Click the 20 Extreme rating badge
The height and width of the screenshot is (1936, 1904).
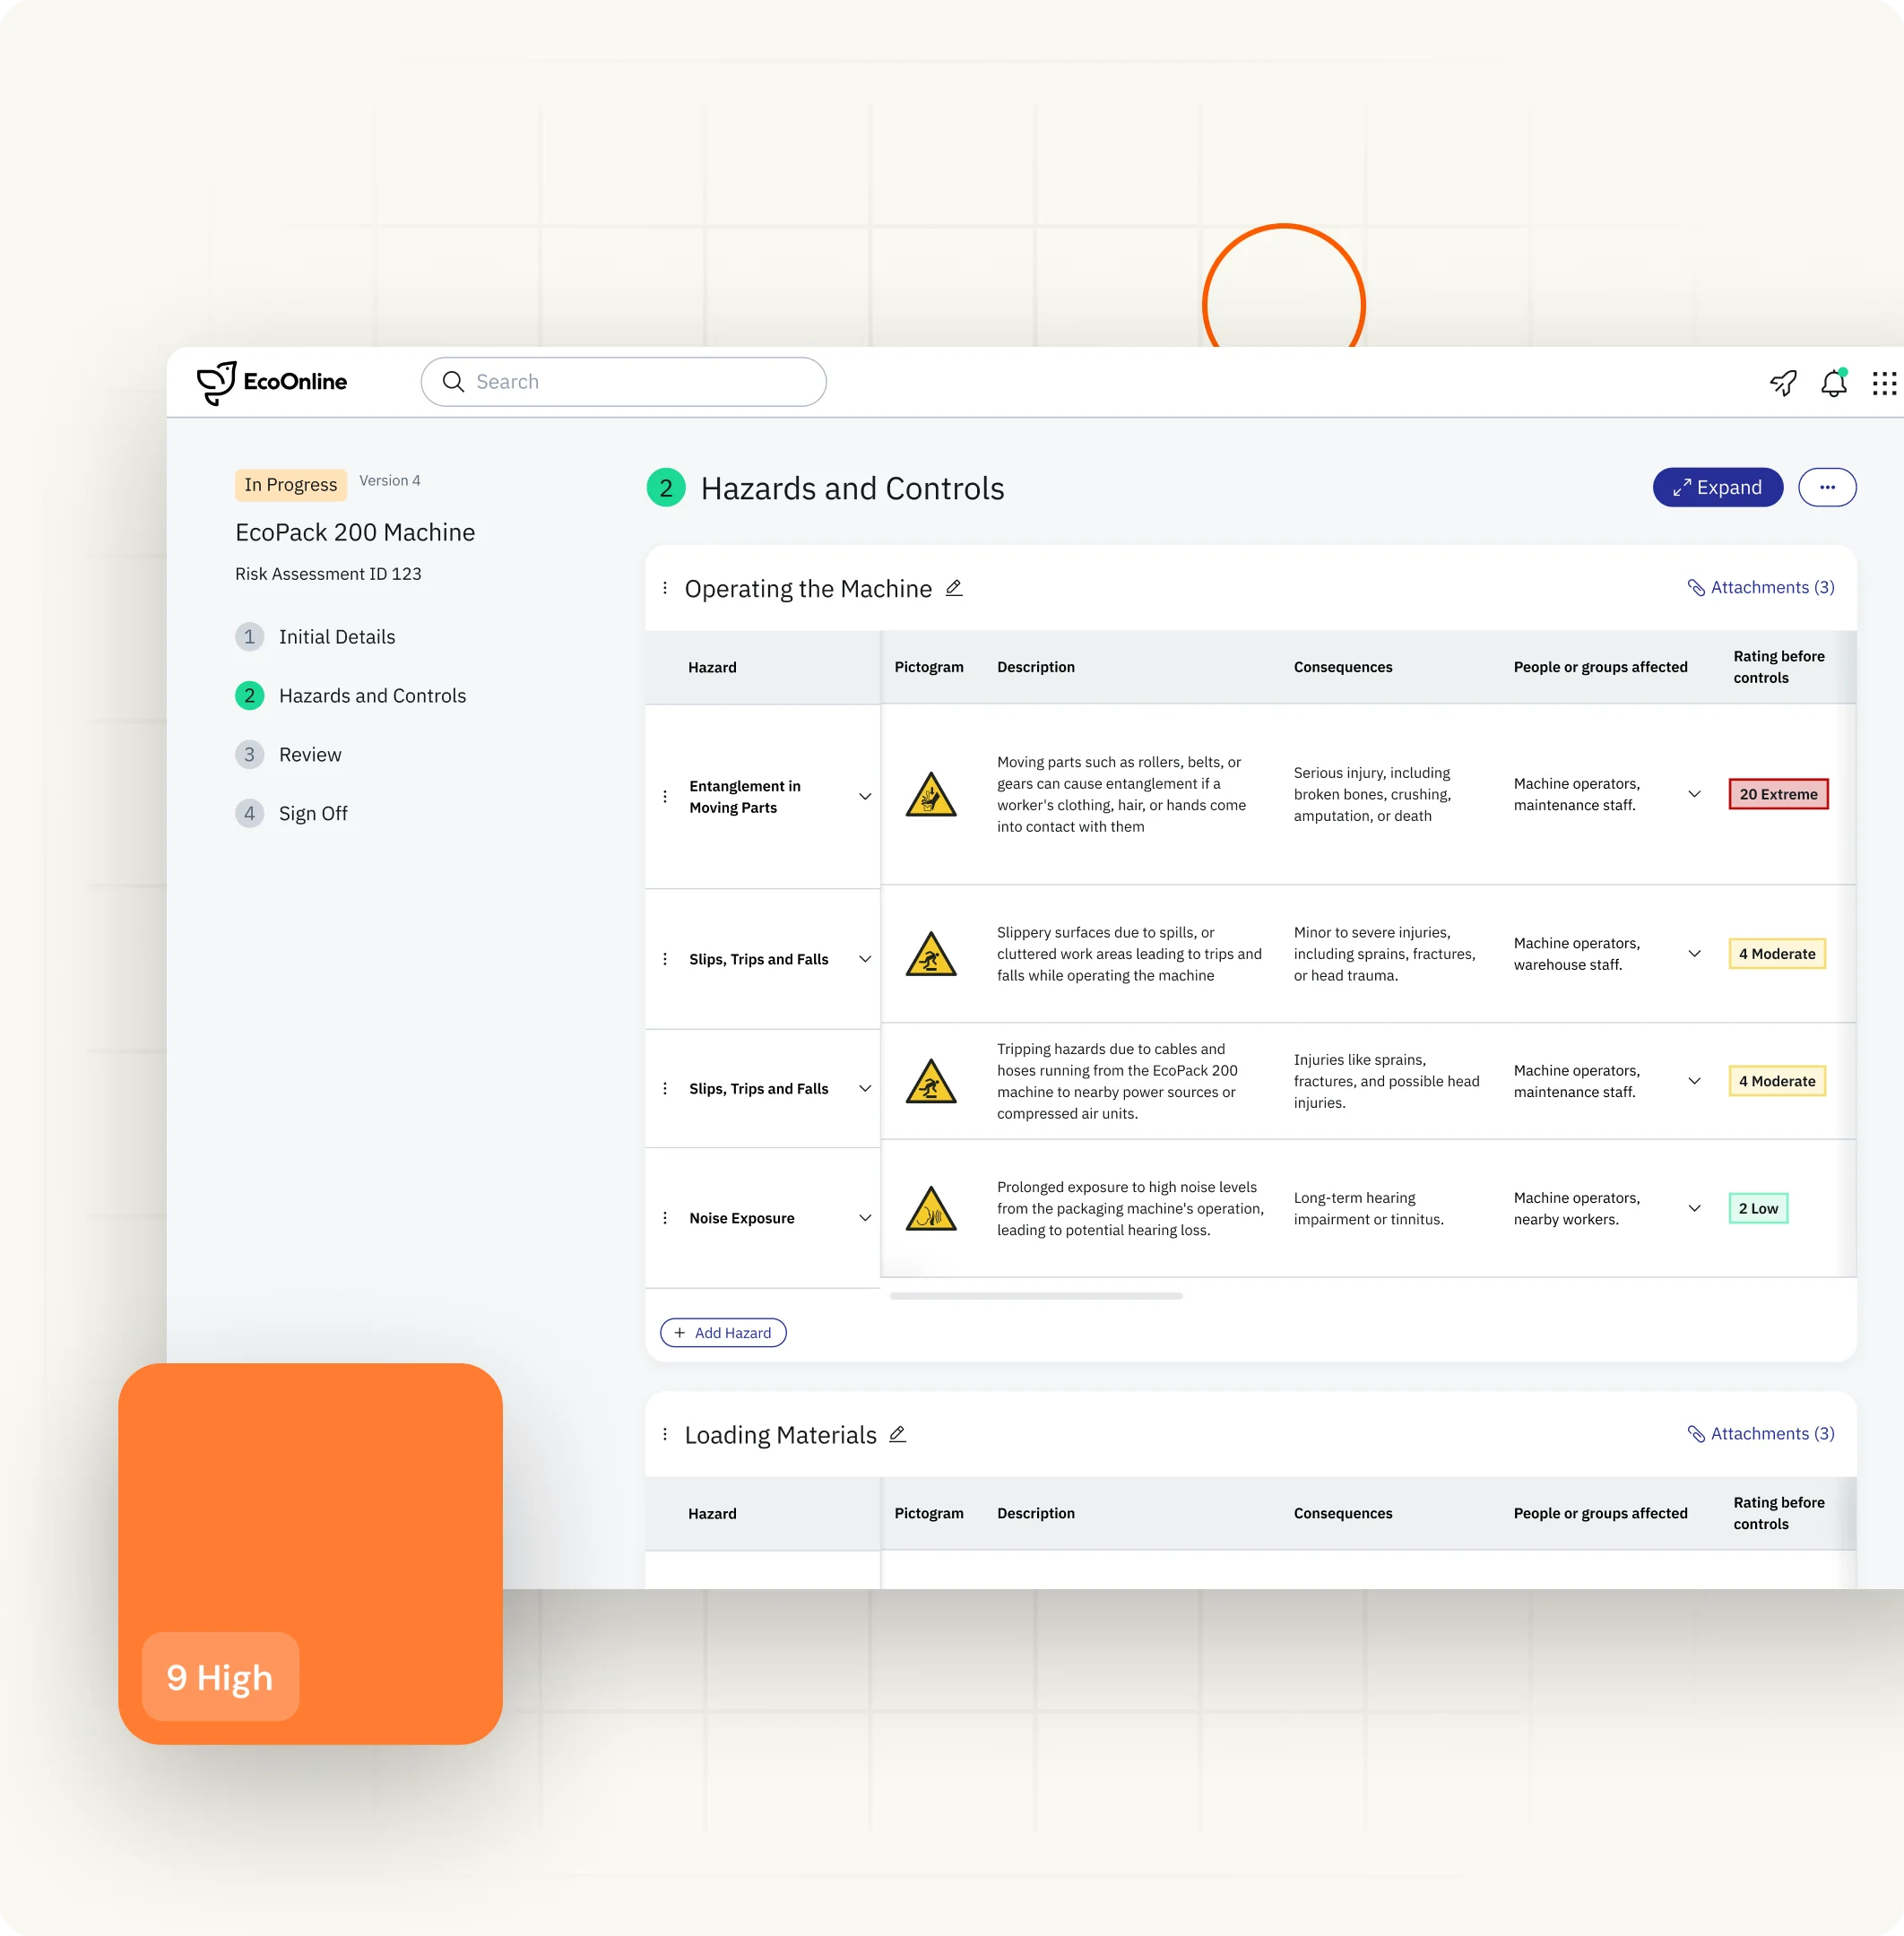pyautogui.click(x=1778, y=793)
